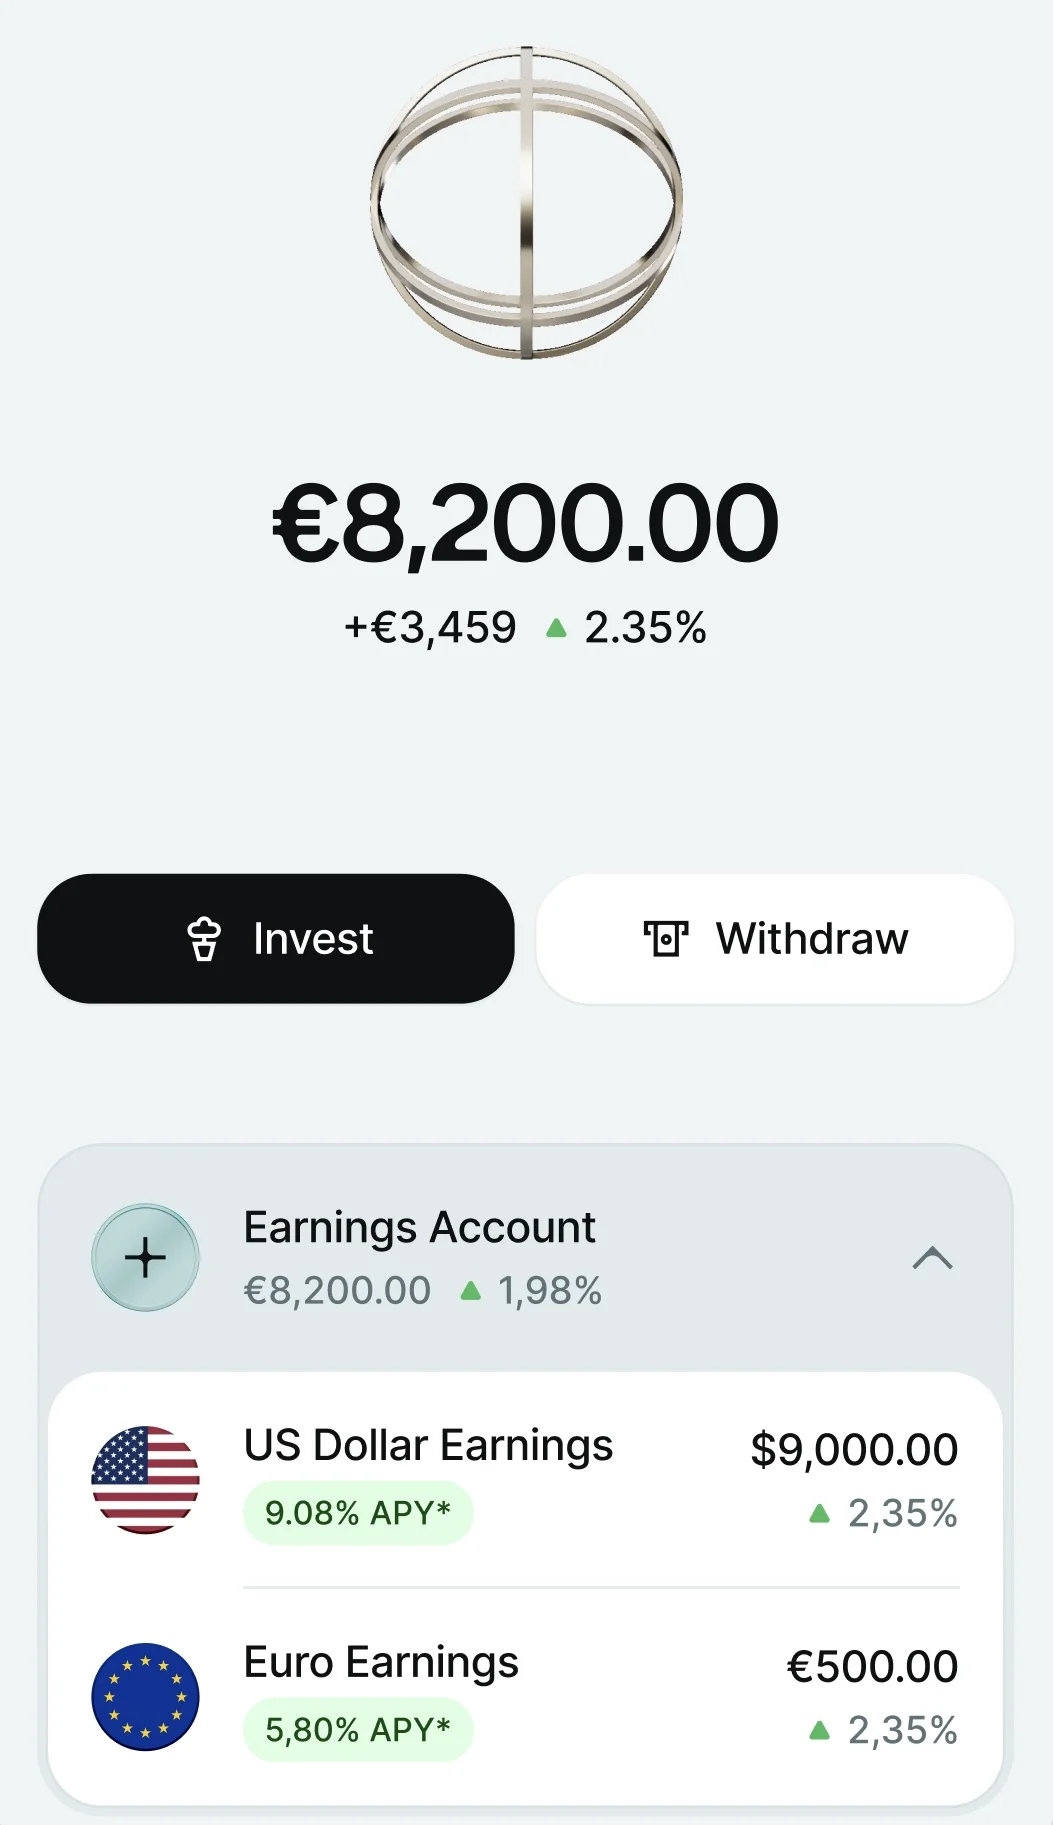Screen dimensions: 1053x1825
Task: Click the metallic sphere logo at the top
Action: coord(526,202)
